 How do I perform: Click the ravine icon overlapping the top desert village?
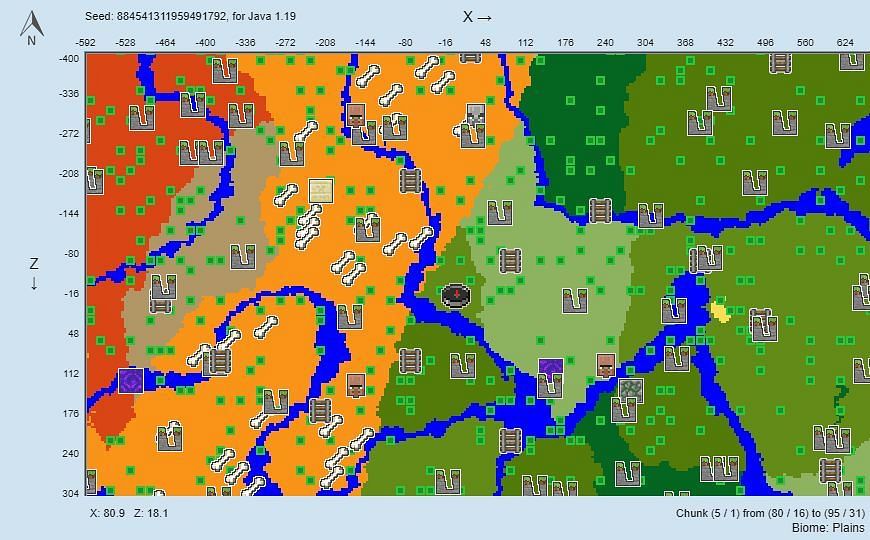pos(365,133)
